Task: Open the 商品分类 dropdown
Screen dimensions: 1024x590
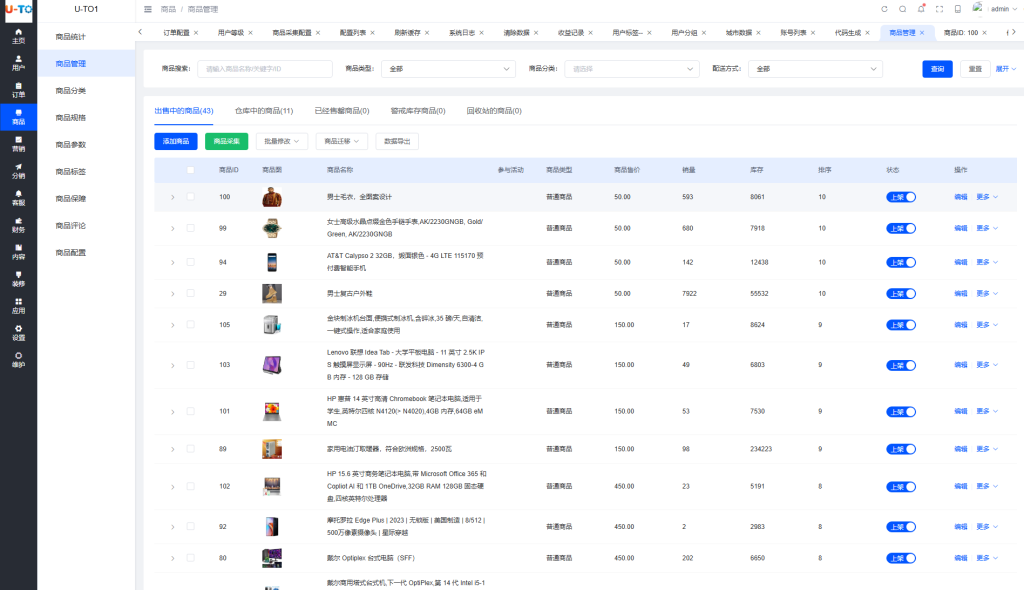Action: (632, 69)
